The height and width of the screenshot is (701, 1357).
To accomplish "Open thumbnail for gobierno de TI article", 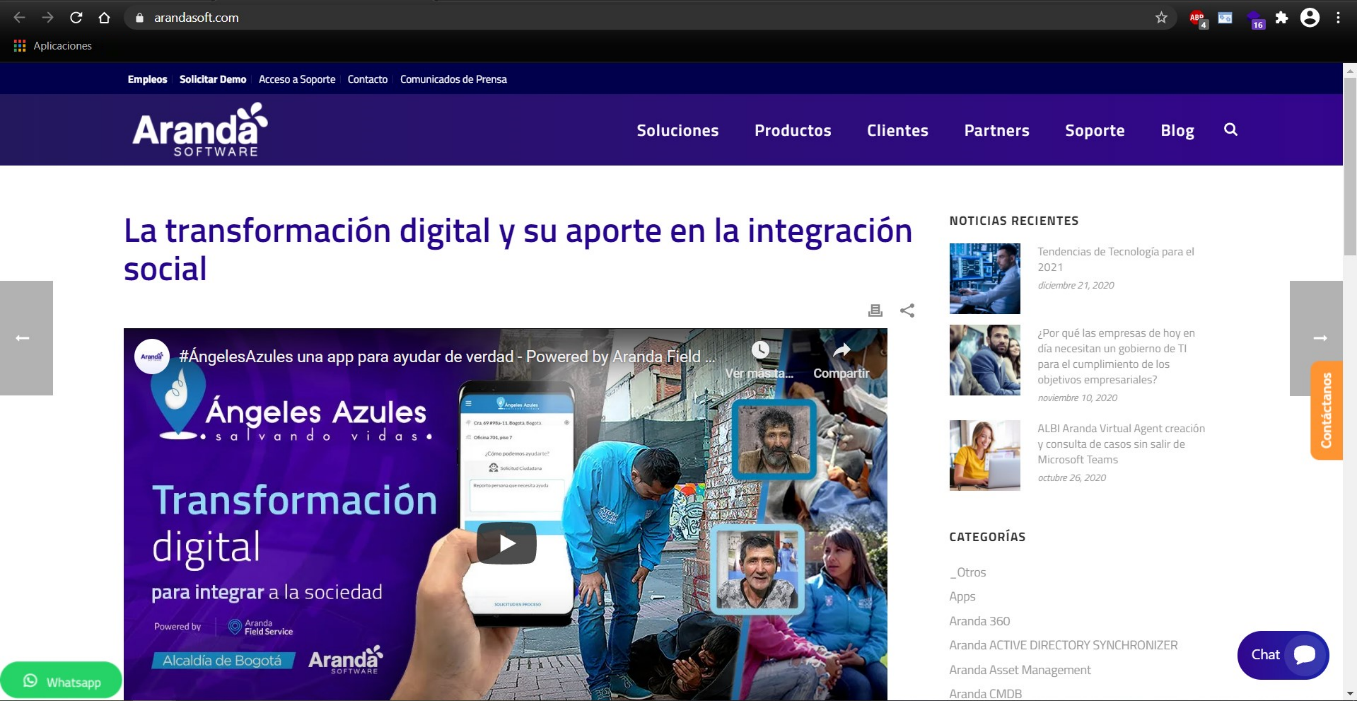I will coord(985,360).
